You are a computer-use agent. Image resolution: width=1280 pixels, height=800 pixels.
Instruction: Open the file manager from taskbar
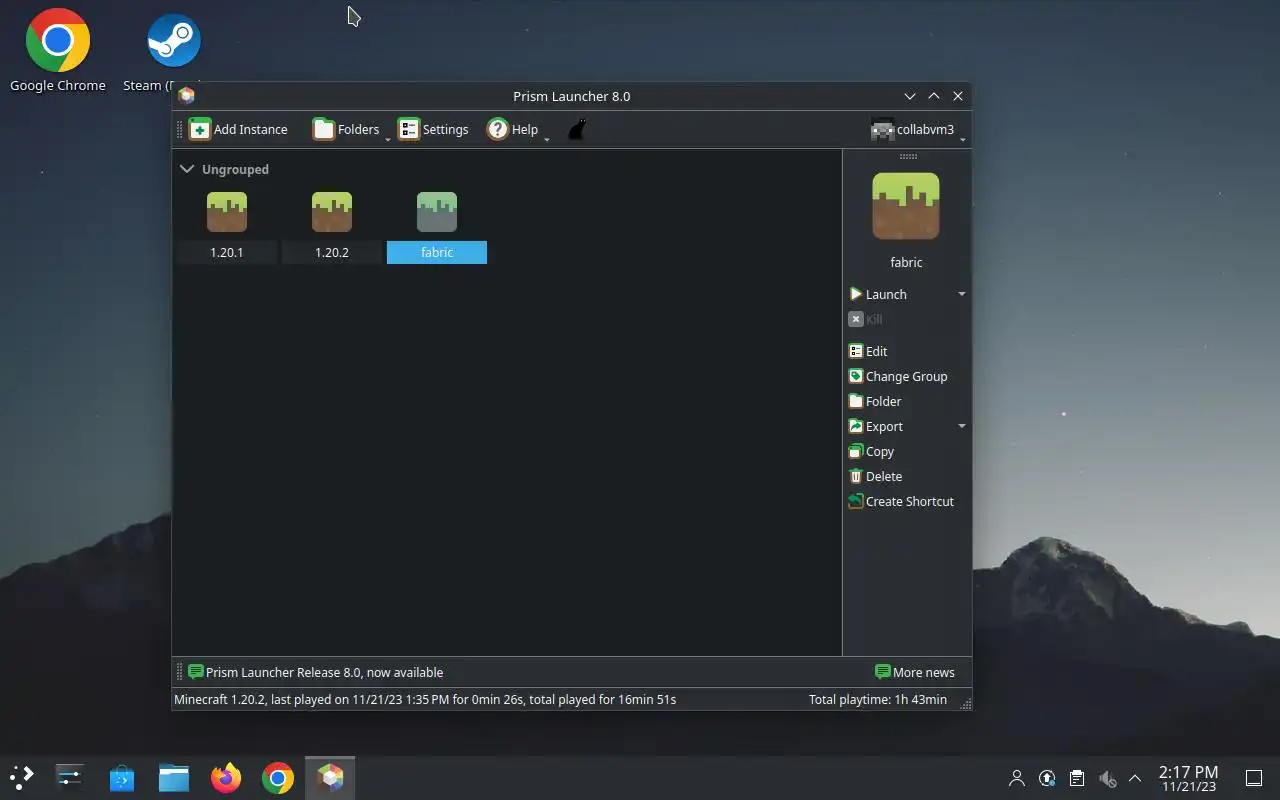(174, 777)
